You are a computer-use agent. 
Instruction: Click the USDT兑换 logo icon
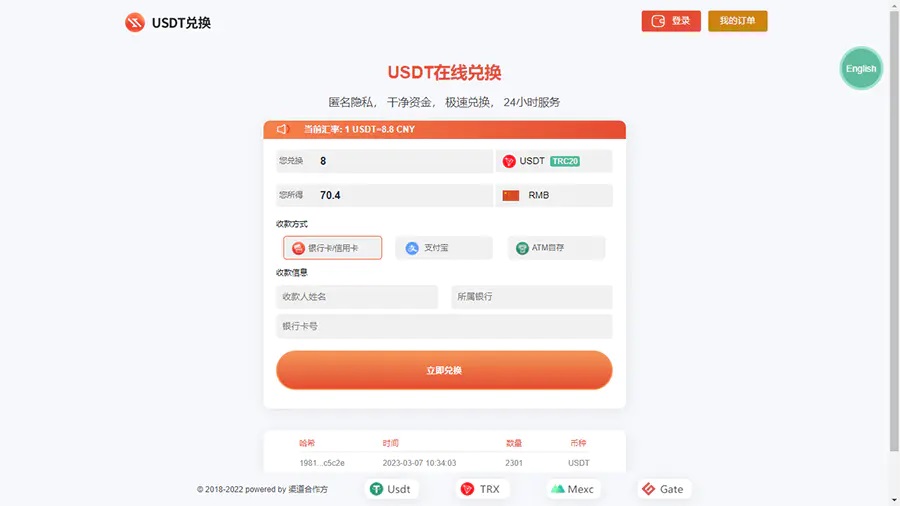135,22
